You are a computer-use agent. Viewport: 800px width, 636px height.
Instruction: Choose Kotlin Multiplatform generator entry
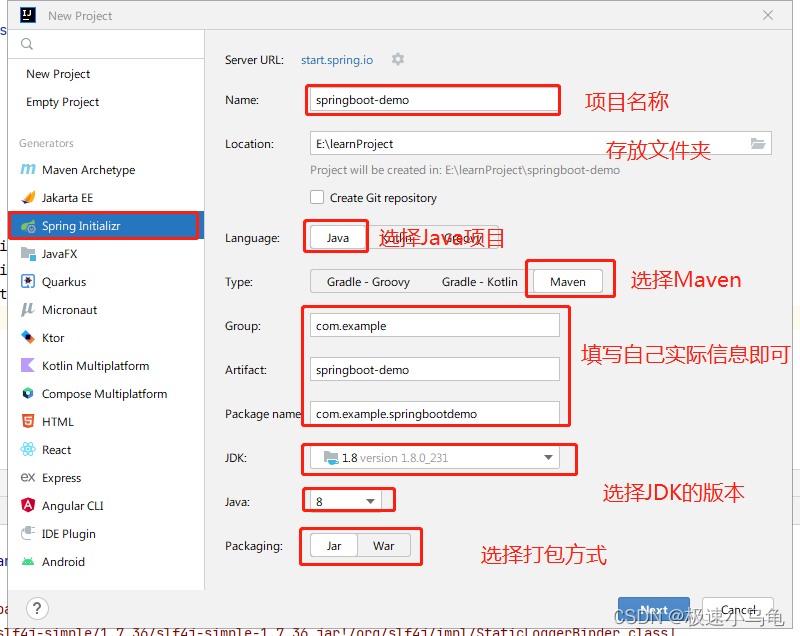[106, 366]
